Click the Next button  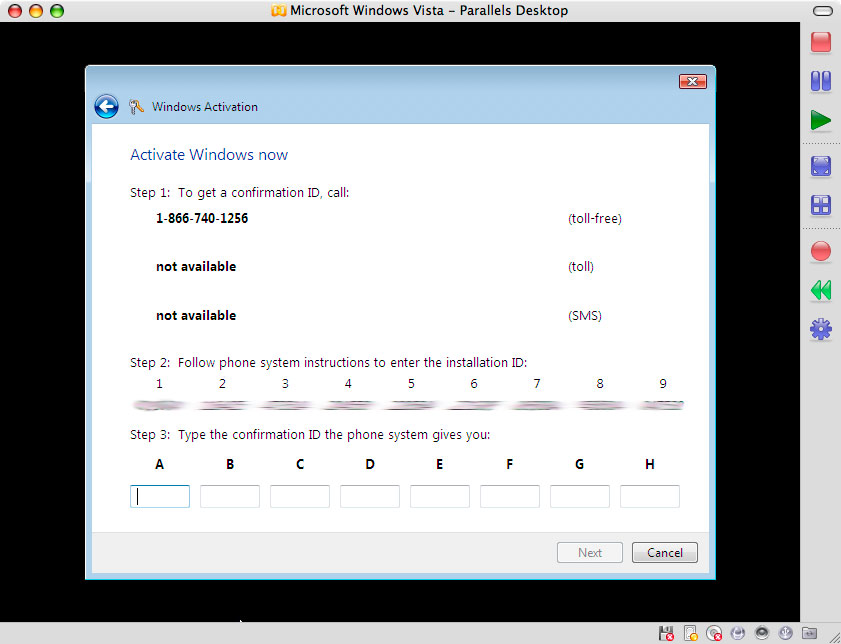point(590,552)
